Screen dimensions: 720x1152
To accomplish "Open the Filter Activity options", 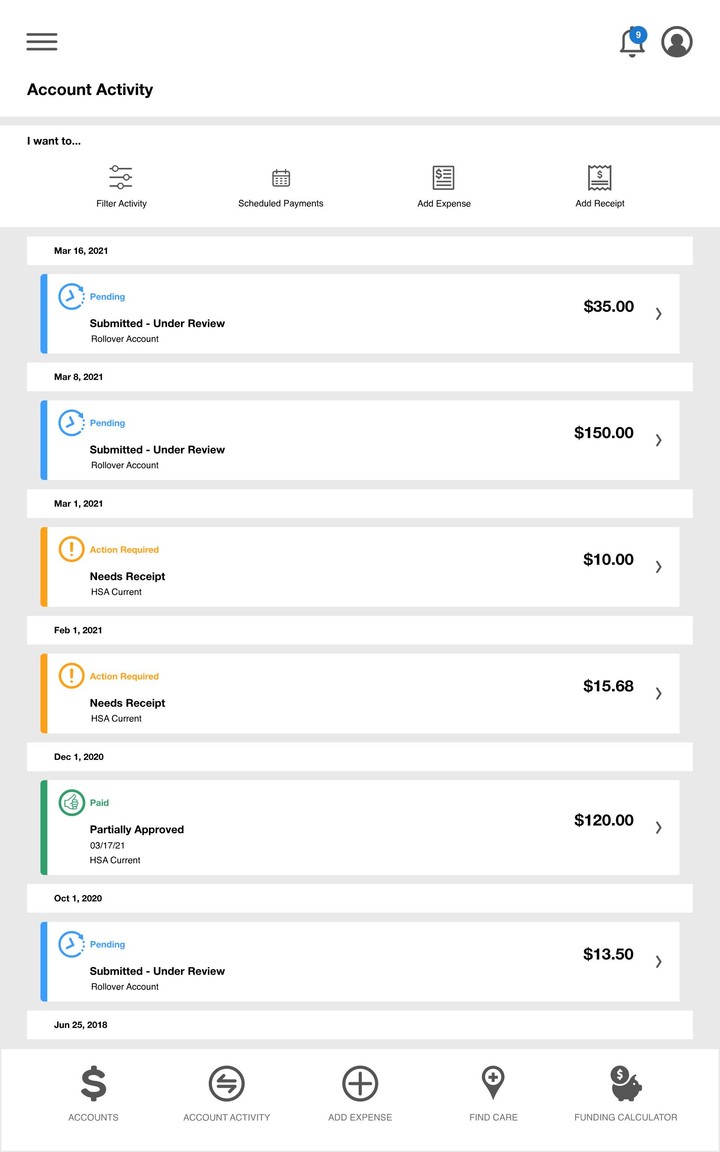I will [x=120, y=185].
